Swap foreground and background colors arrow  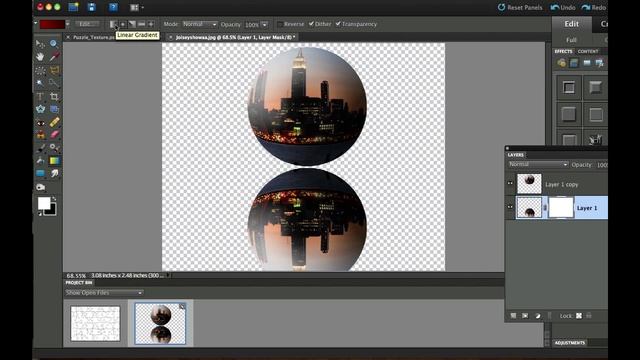coord(54,199)
